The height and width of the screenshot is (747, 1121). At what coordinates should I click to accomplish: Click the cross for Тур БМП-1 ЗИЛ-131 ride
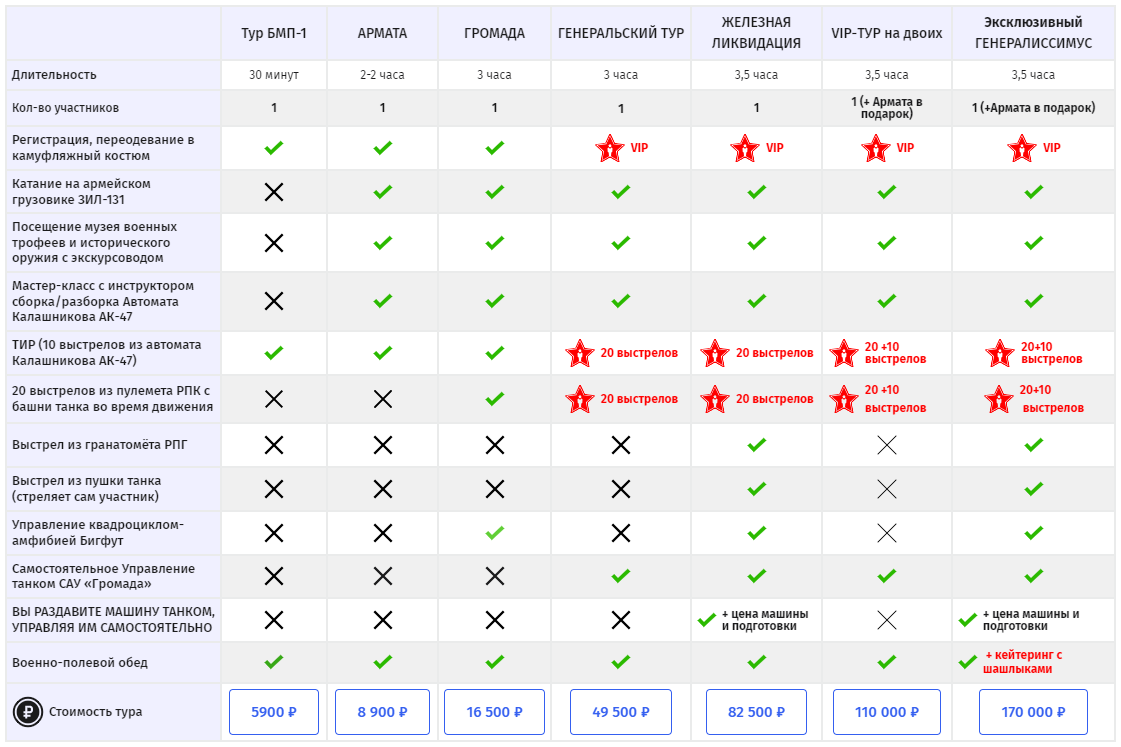(x=274, y=192)
